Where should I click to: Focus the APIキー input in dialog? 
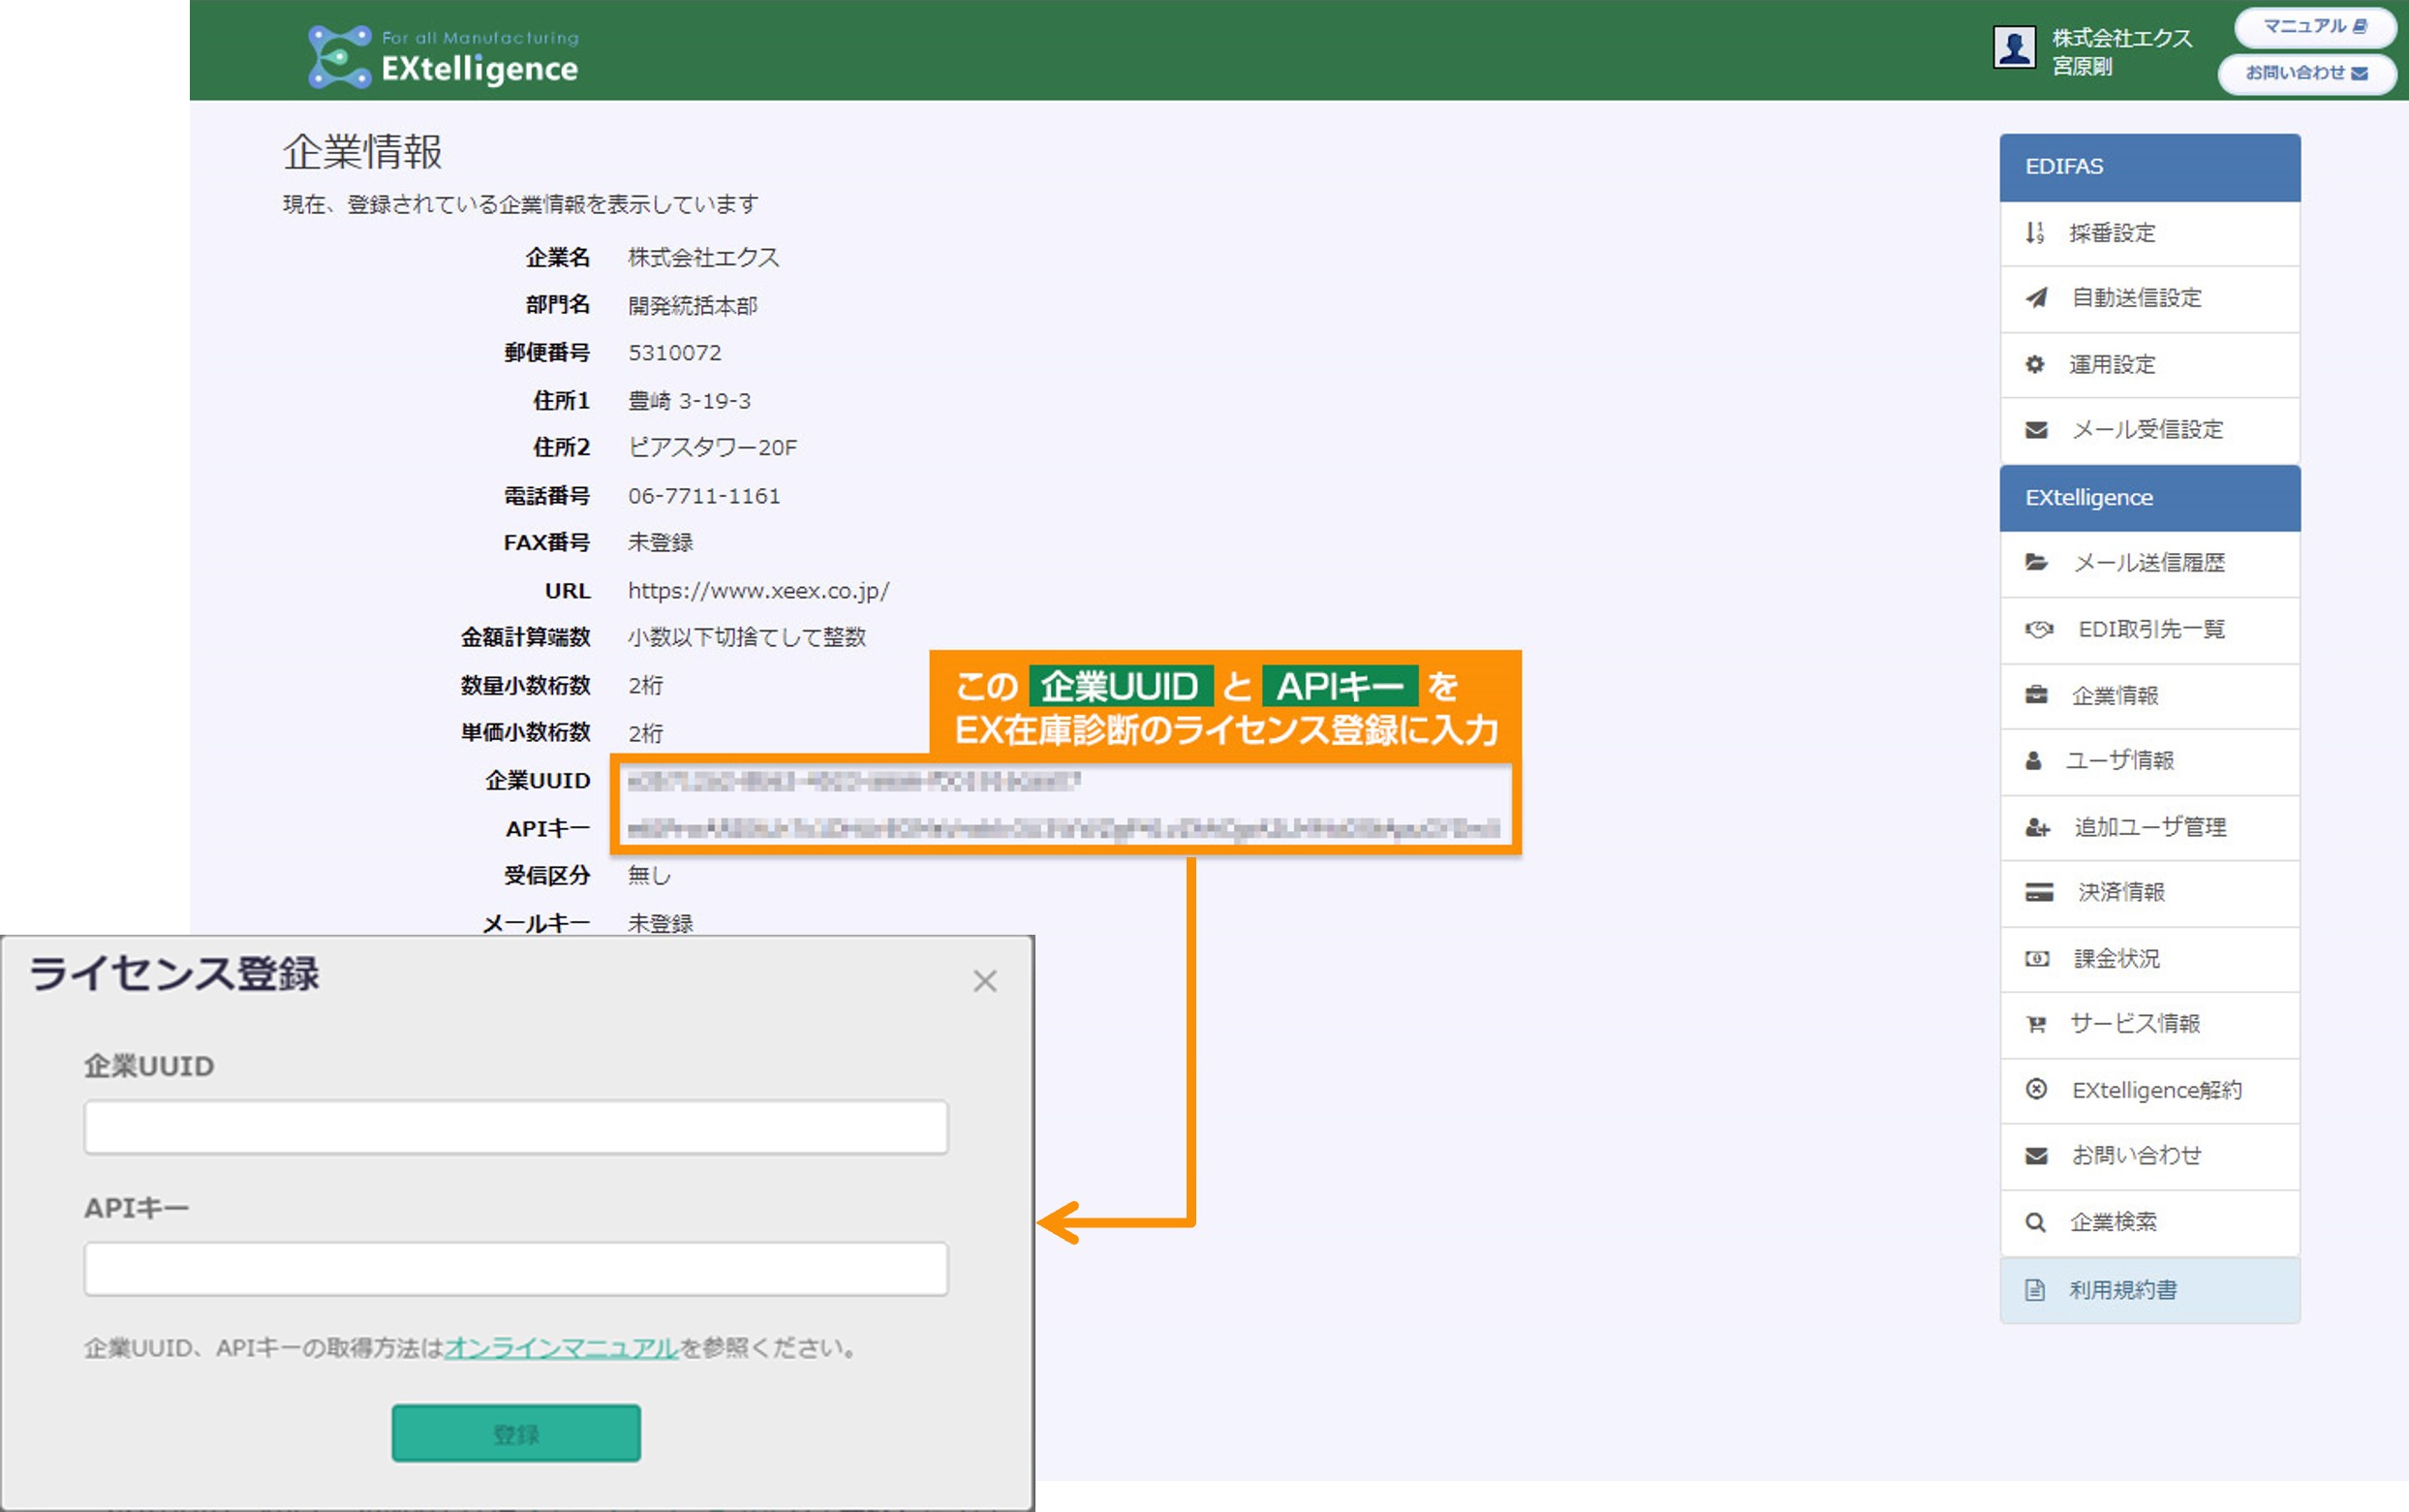(516, 1269)
